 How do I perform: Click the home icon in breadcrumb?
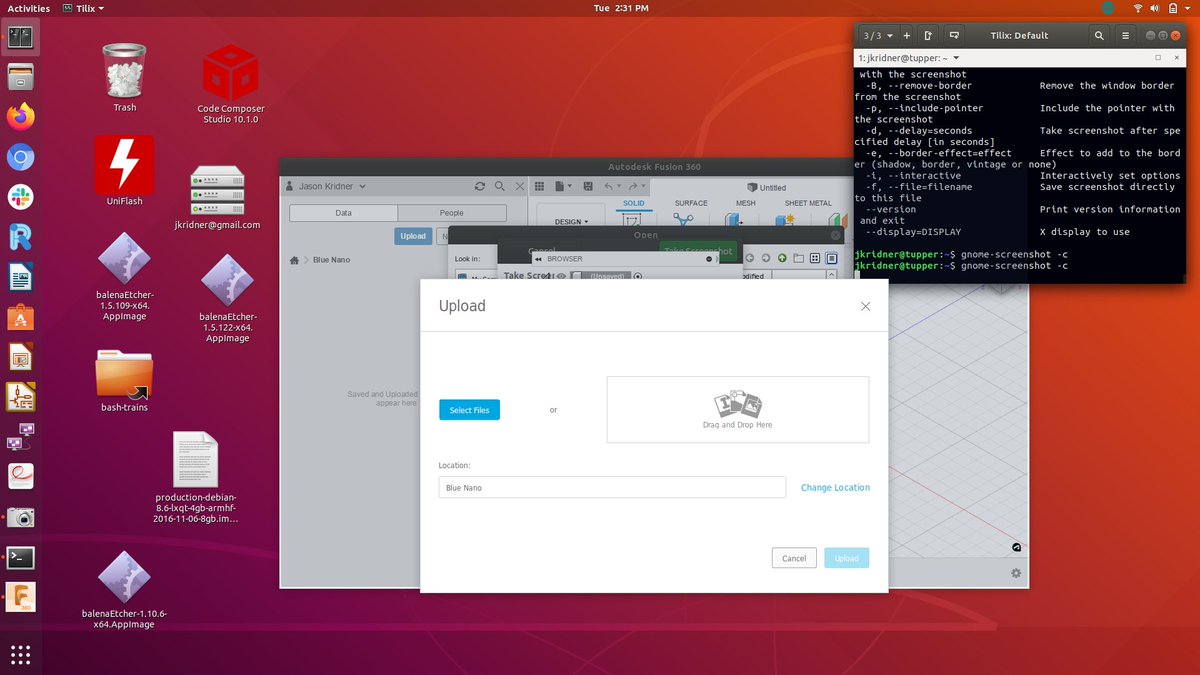[x=294, y=260]
